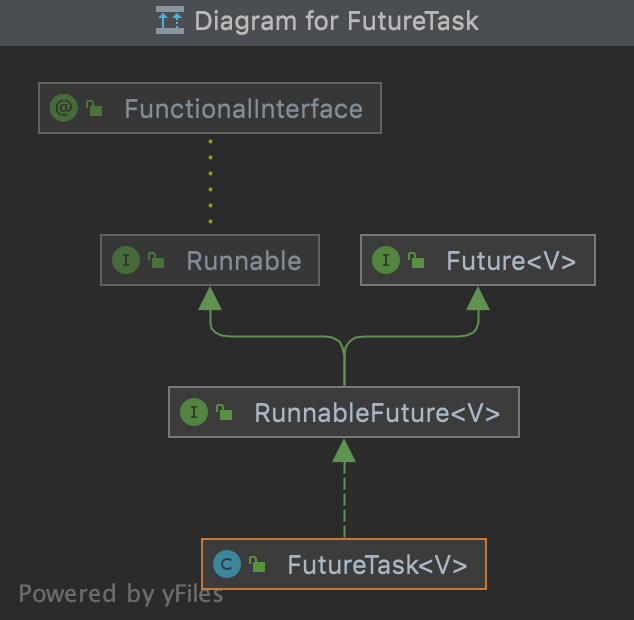
Task: Select the FutureTask<V> node label
Action: point(377,565)
